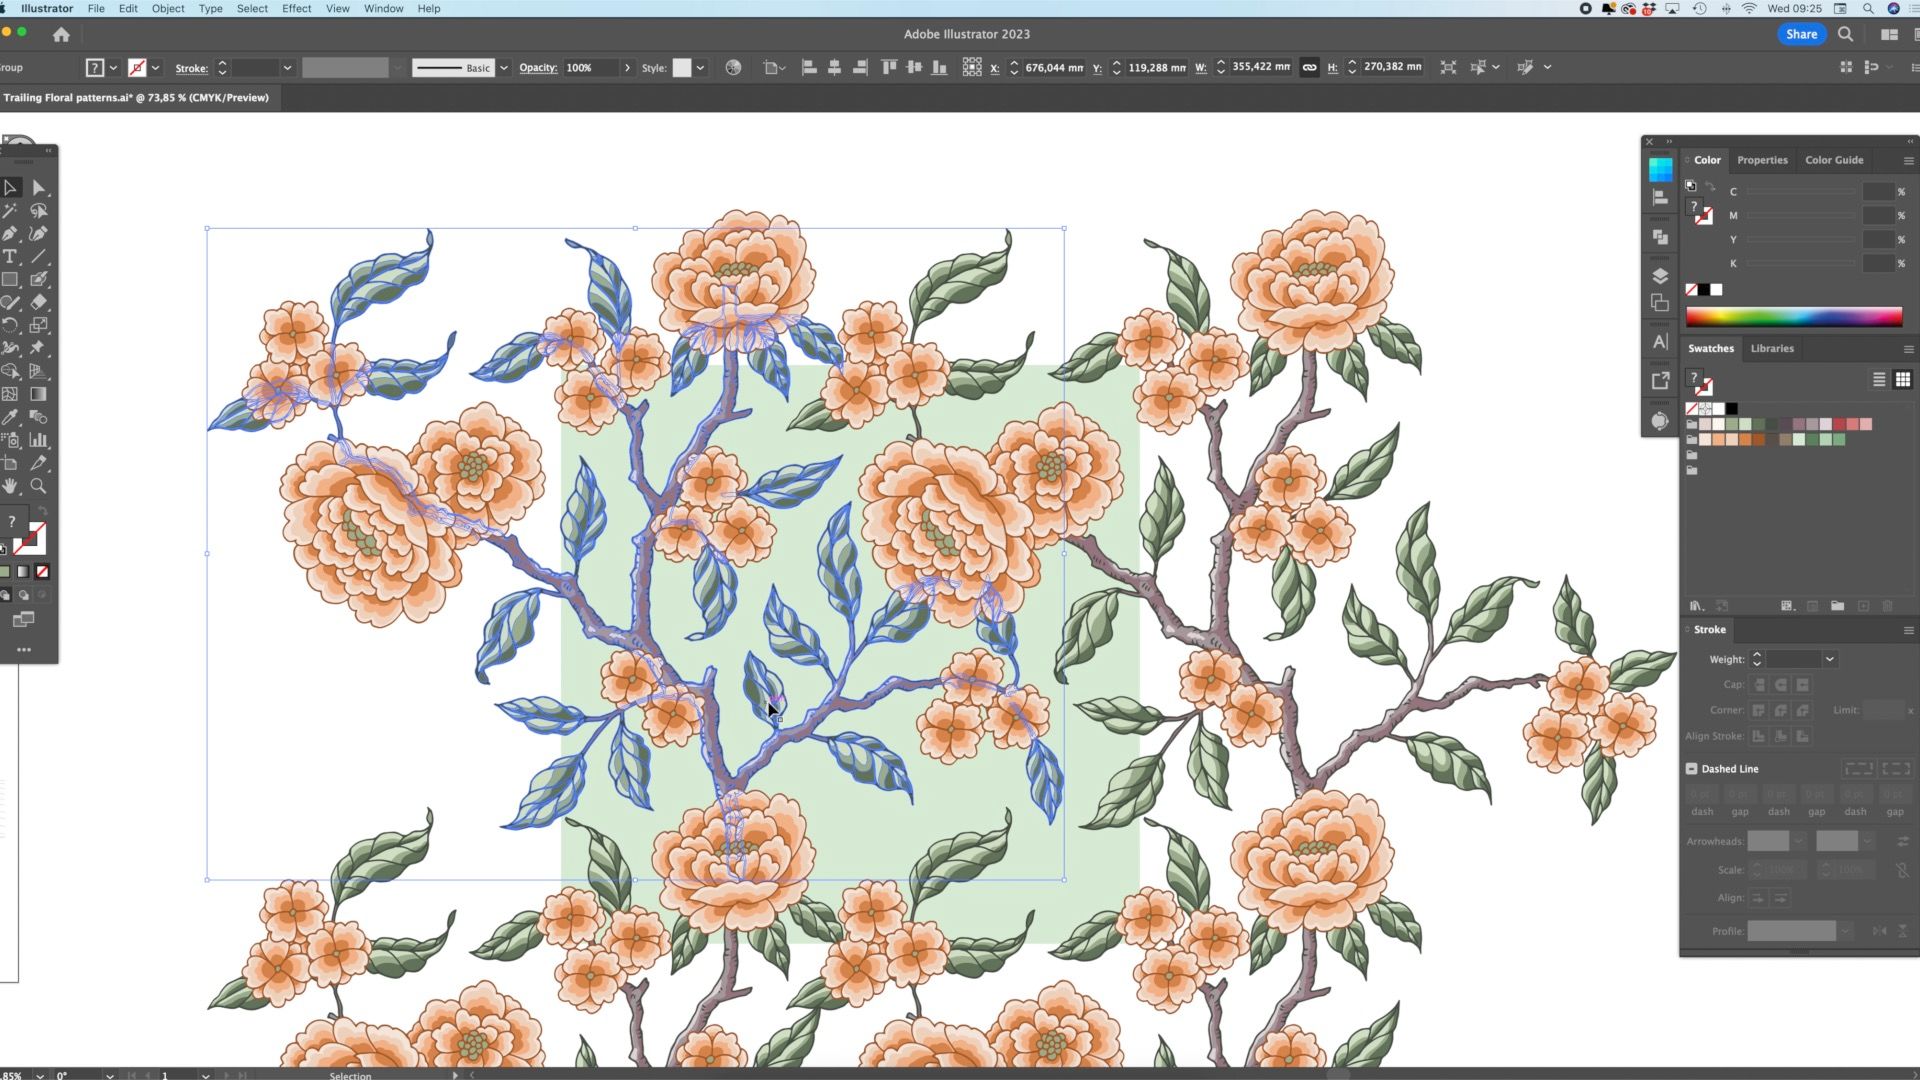Toggle the Dashed Line checkbox
The width and height of the screenshot is (1920, 1080).
[1692, 769]
